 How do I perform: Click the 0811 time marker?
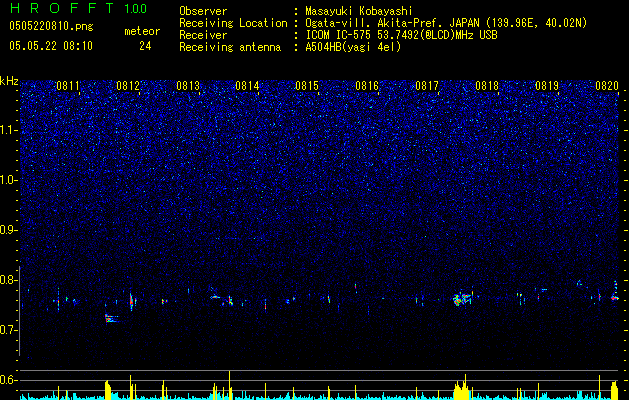(x=68, y=86)
